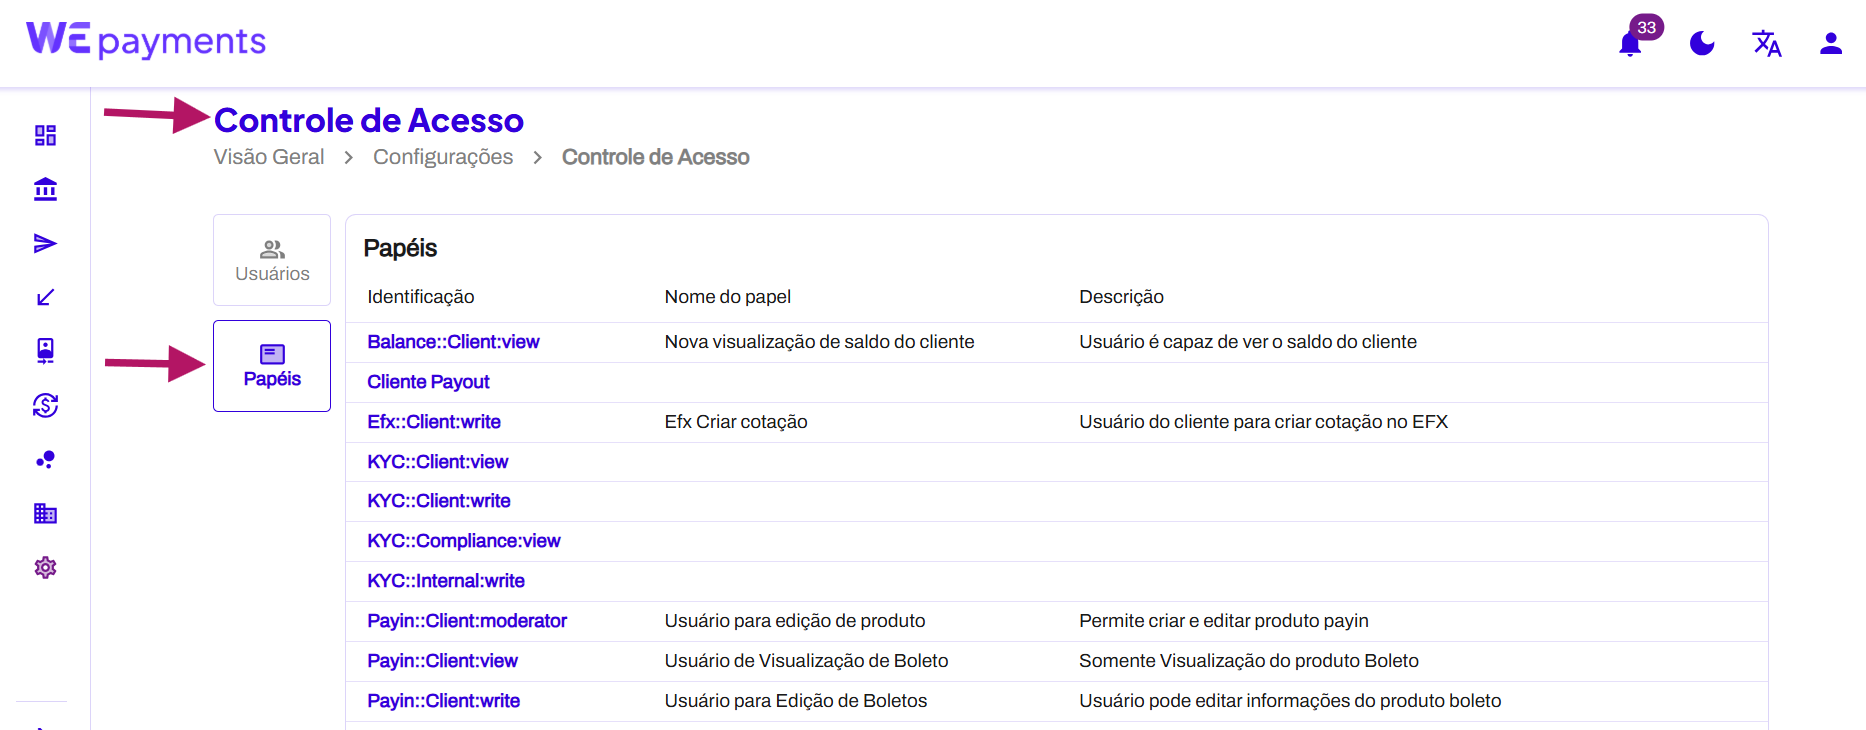
Task: Click the Nome do papel column header
Action: (x=728, y=297)
